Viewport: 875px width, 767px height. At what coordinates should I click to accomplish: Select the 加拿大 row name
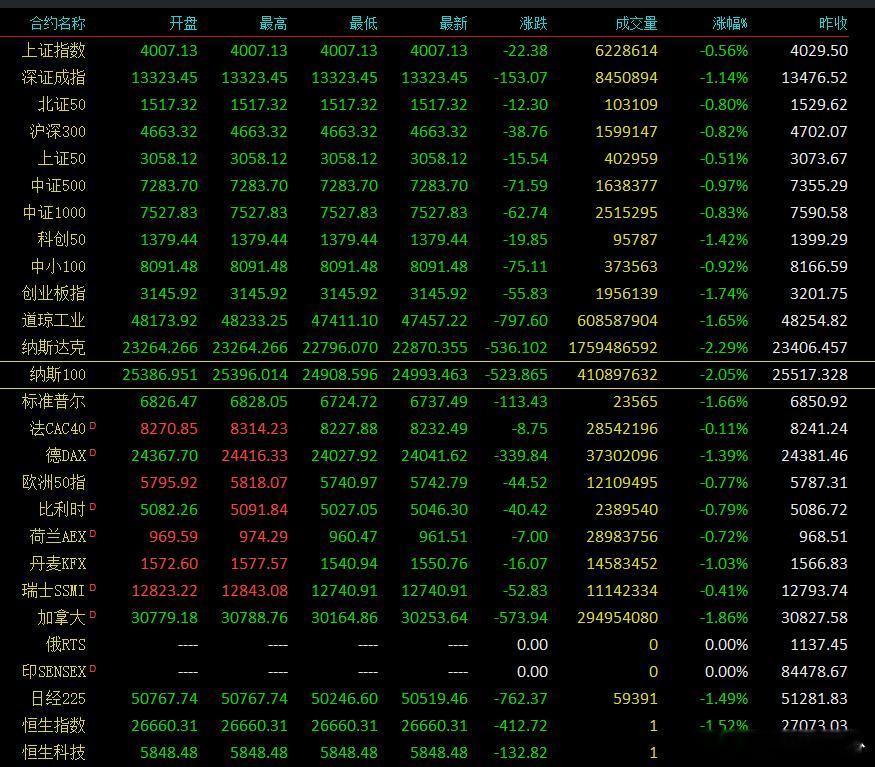(61, 617)
